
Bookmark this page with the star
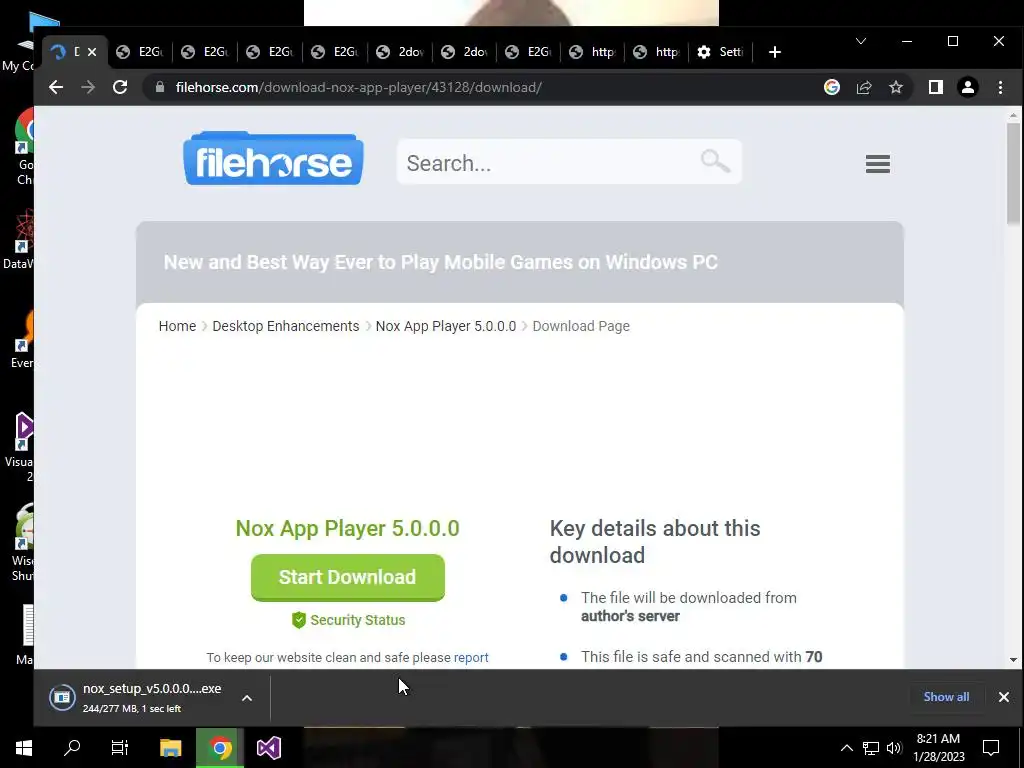tap(896, 88)
